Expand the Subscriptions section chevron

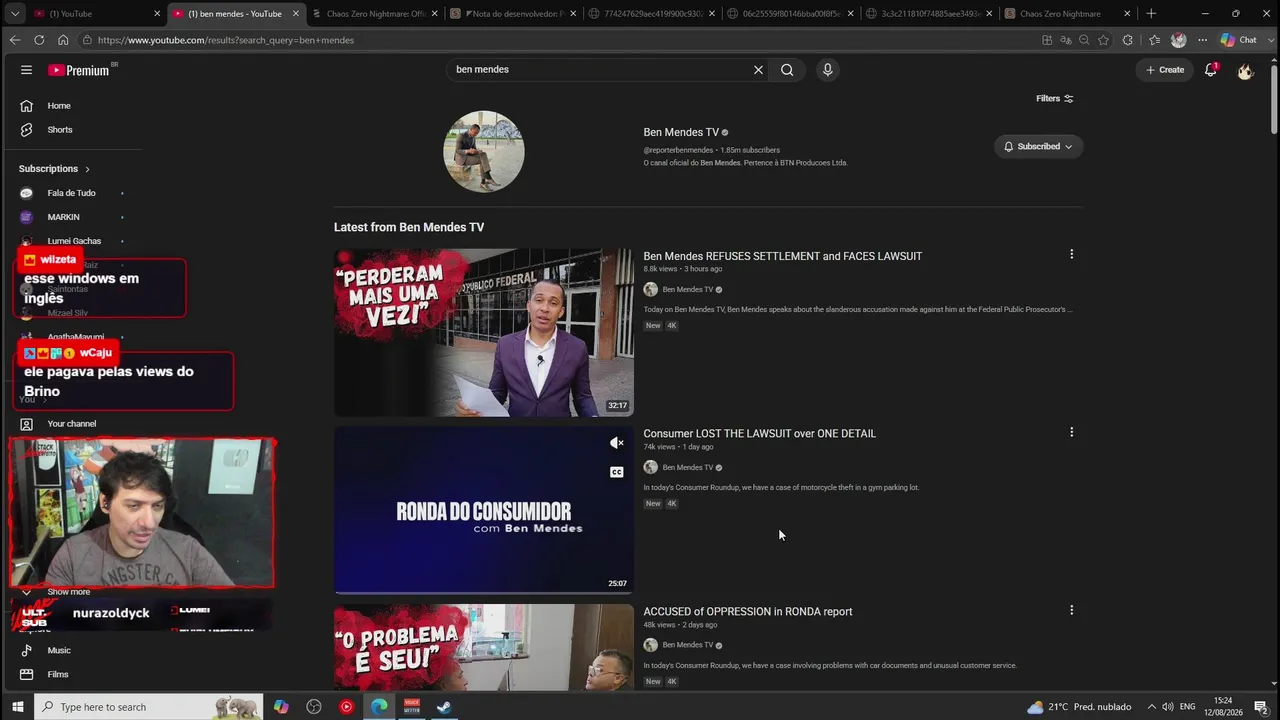[x=87, y=169]
